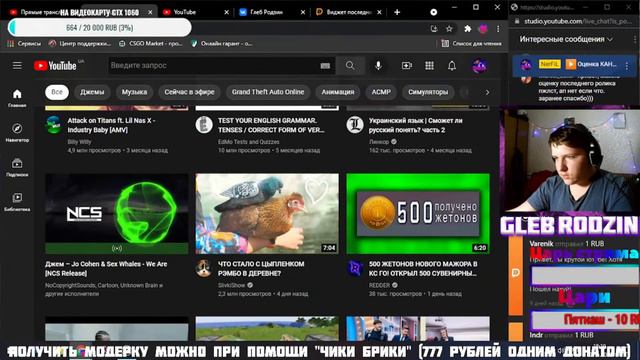Screen dimensions: 640x360
Task: Open the notifications bell
Action: (452, 65)
